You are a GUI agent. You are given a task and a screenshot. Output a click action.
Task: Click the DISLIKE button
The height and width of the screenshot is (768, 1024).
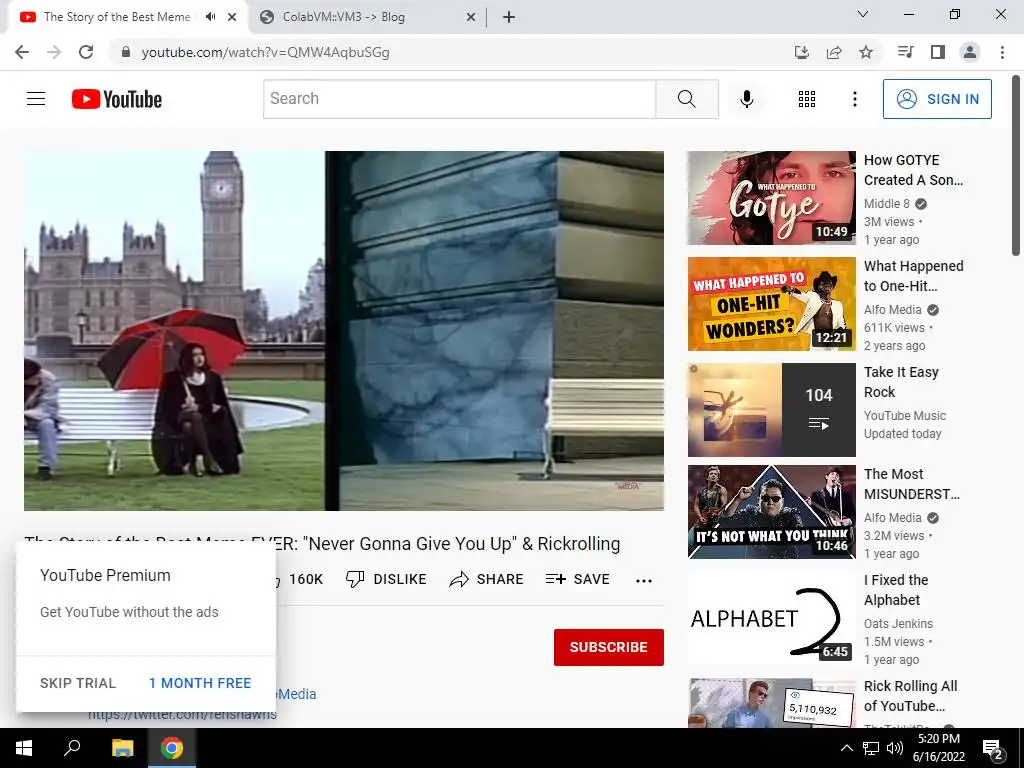[x=386, y=579]
